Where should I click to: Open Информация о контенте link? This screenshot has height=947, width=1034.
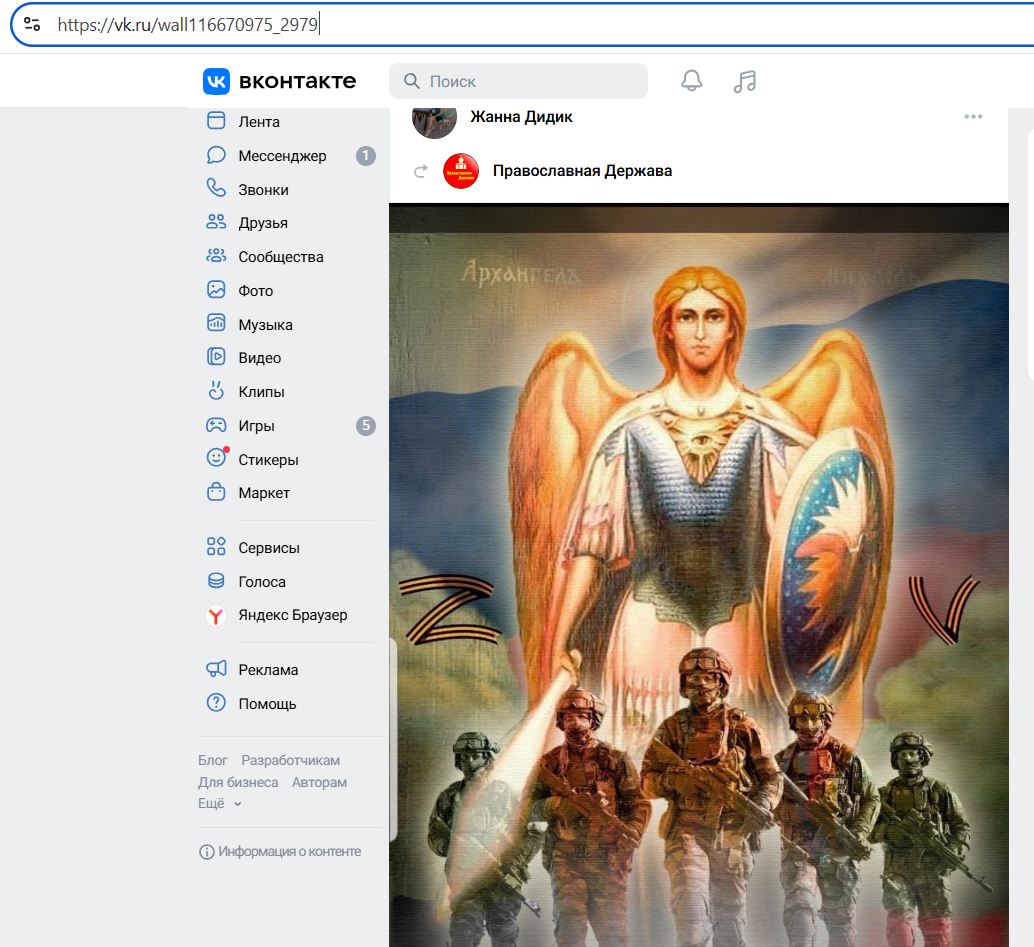tap(280, 851)
